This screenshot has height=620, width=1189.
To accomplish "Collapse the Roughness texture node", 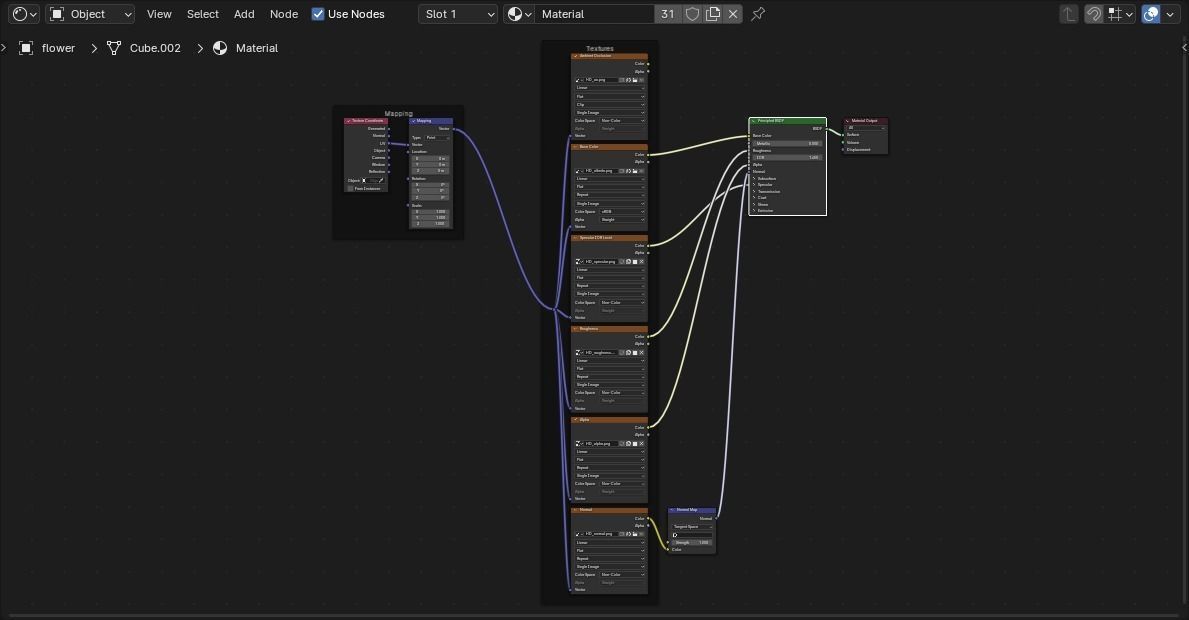I will 575,328.
